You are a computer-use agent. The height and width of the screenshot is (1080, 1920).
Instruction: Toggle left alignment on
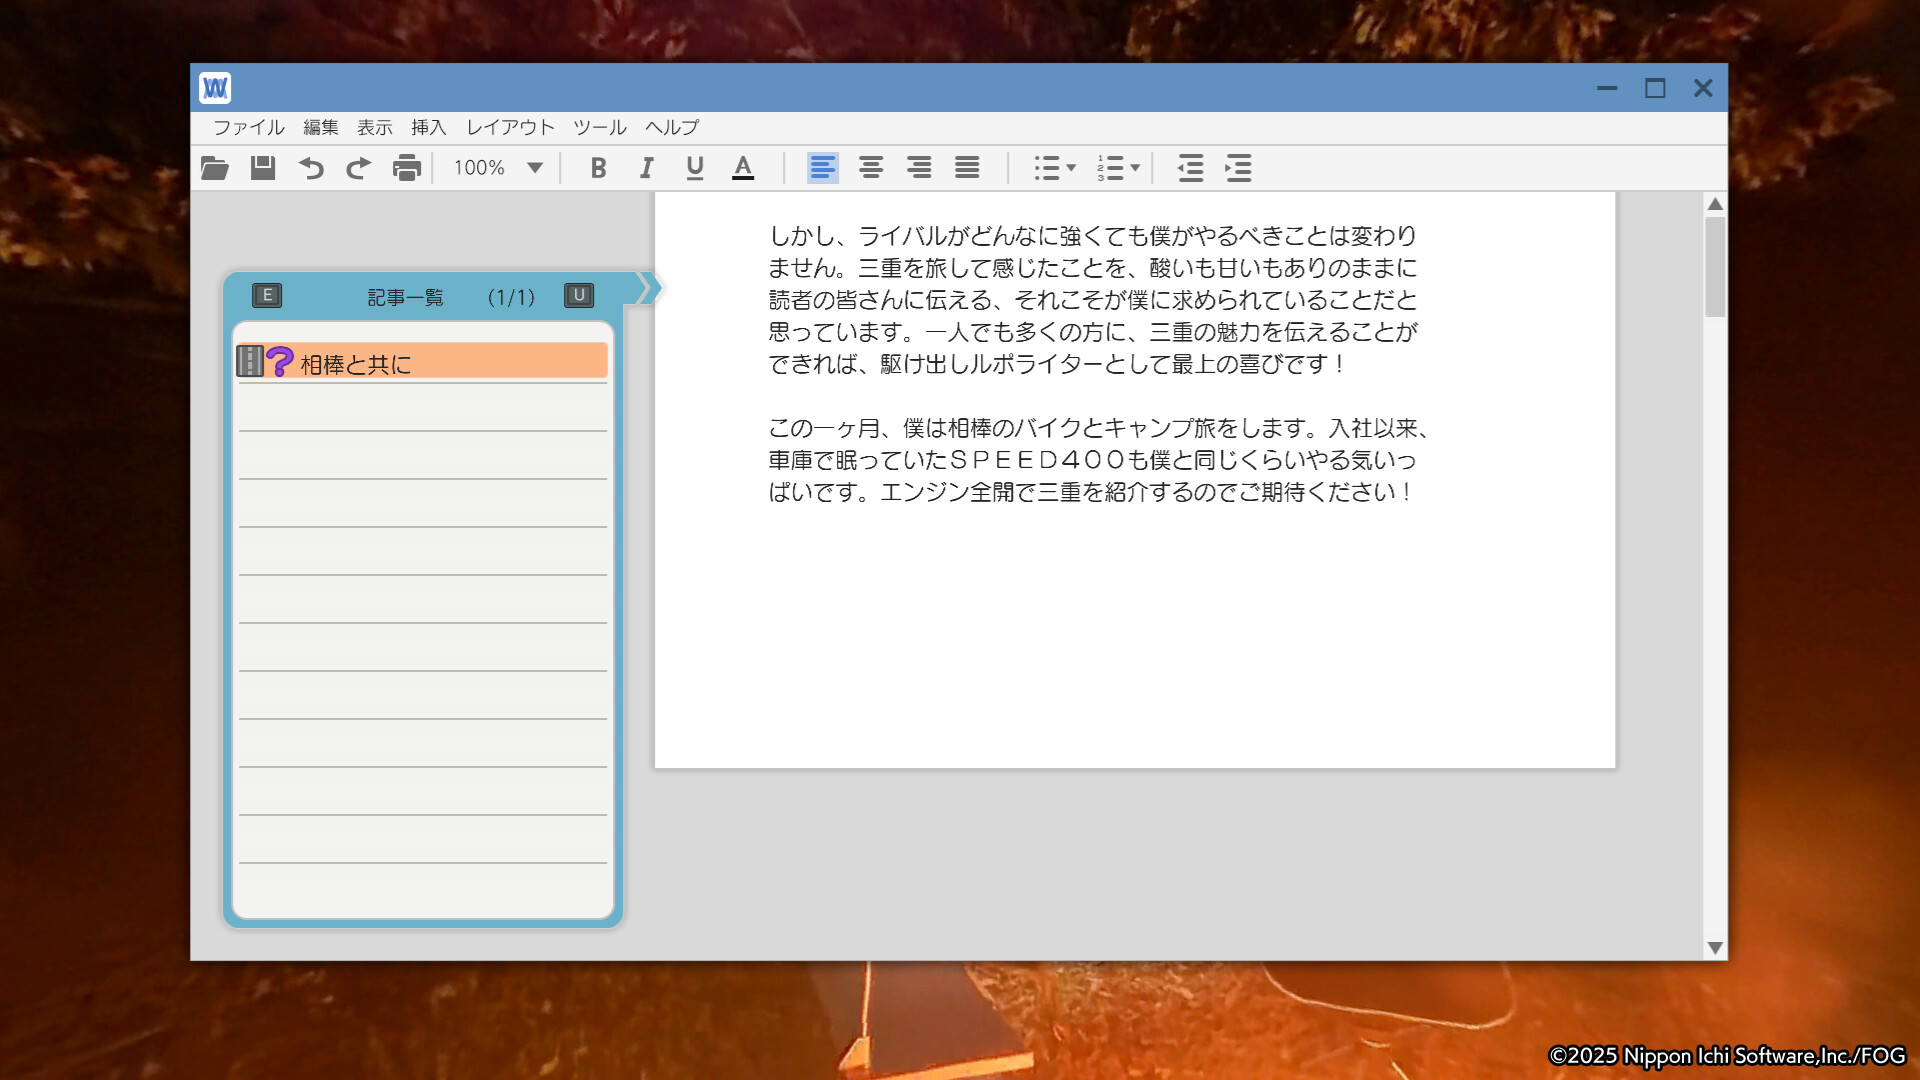[822, 168]
